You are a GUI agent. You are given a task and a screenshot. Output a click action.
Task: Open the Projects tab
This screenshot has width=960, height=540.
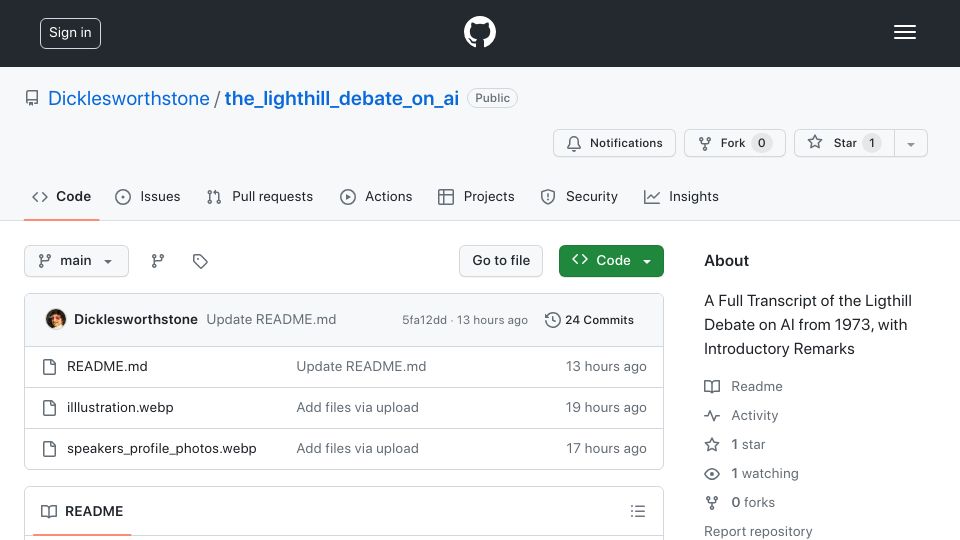[x=476, y=197]
